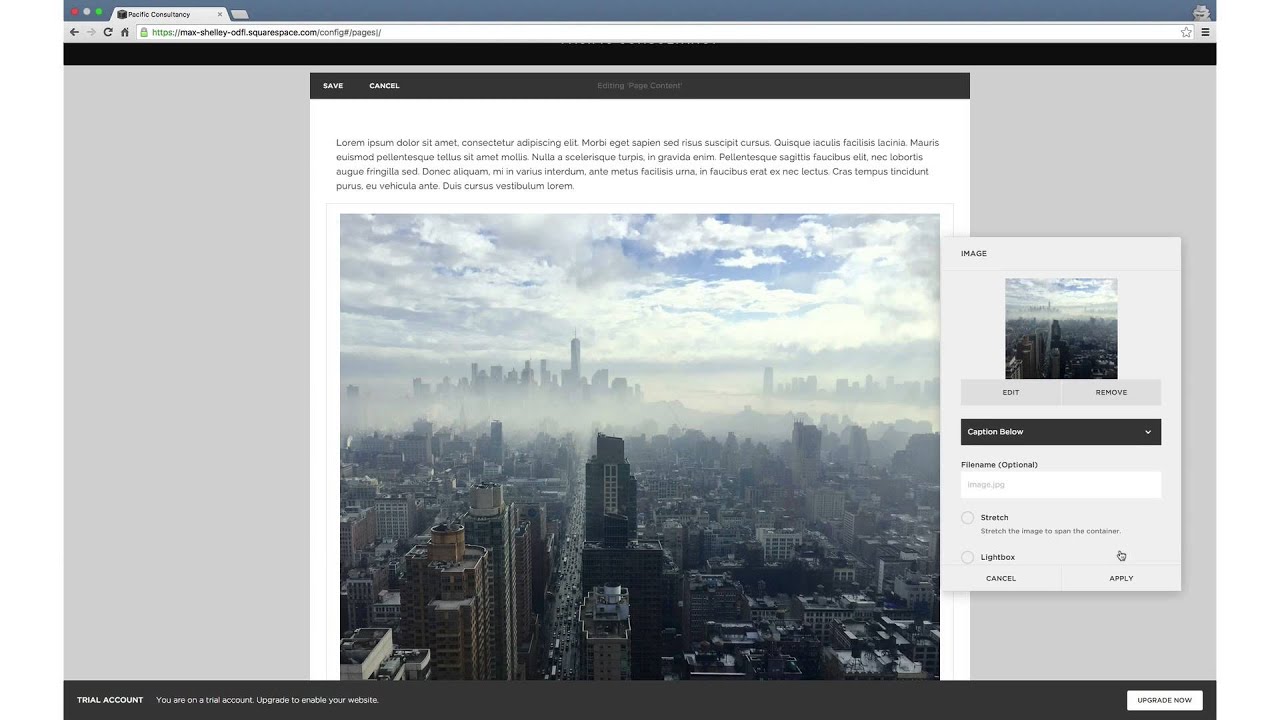Click the city skyline image block
The width and height of the screenshot is (1280, 720).
(640, 447)
